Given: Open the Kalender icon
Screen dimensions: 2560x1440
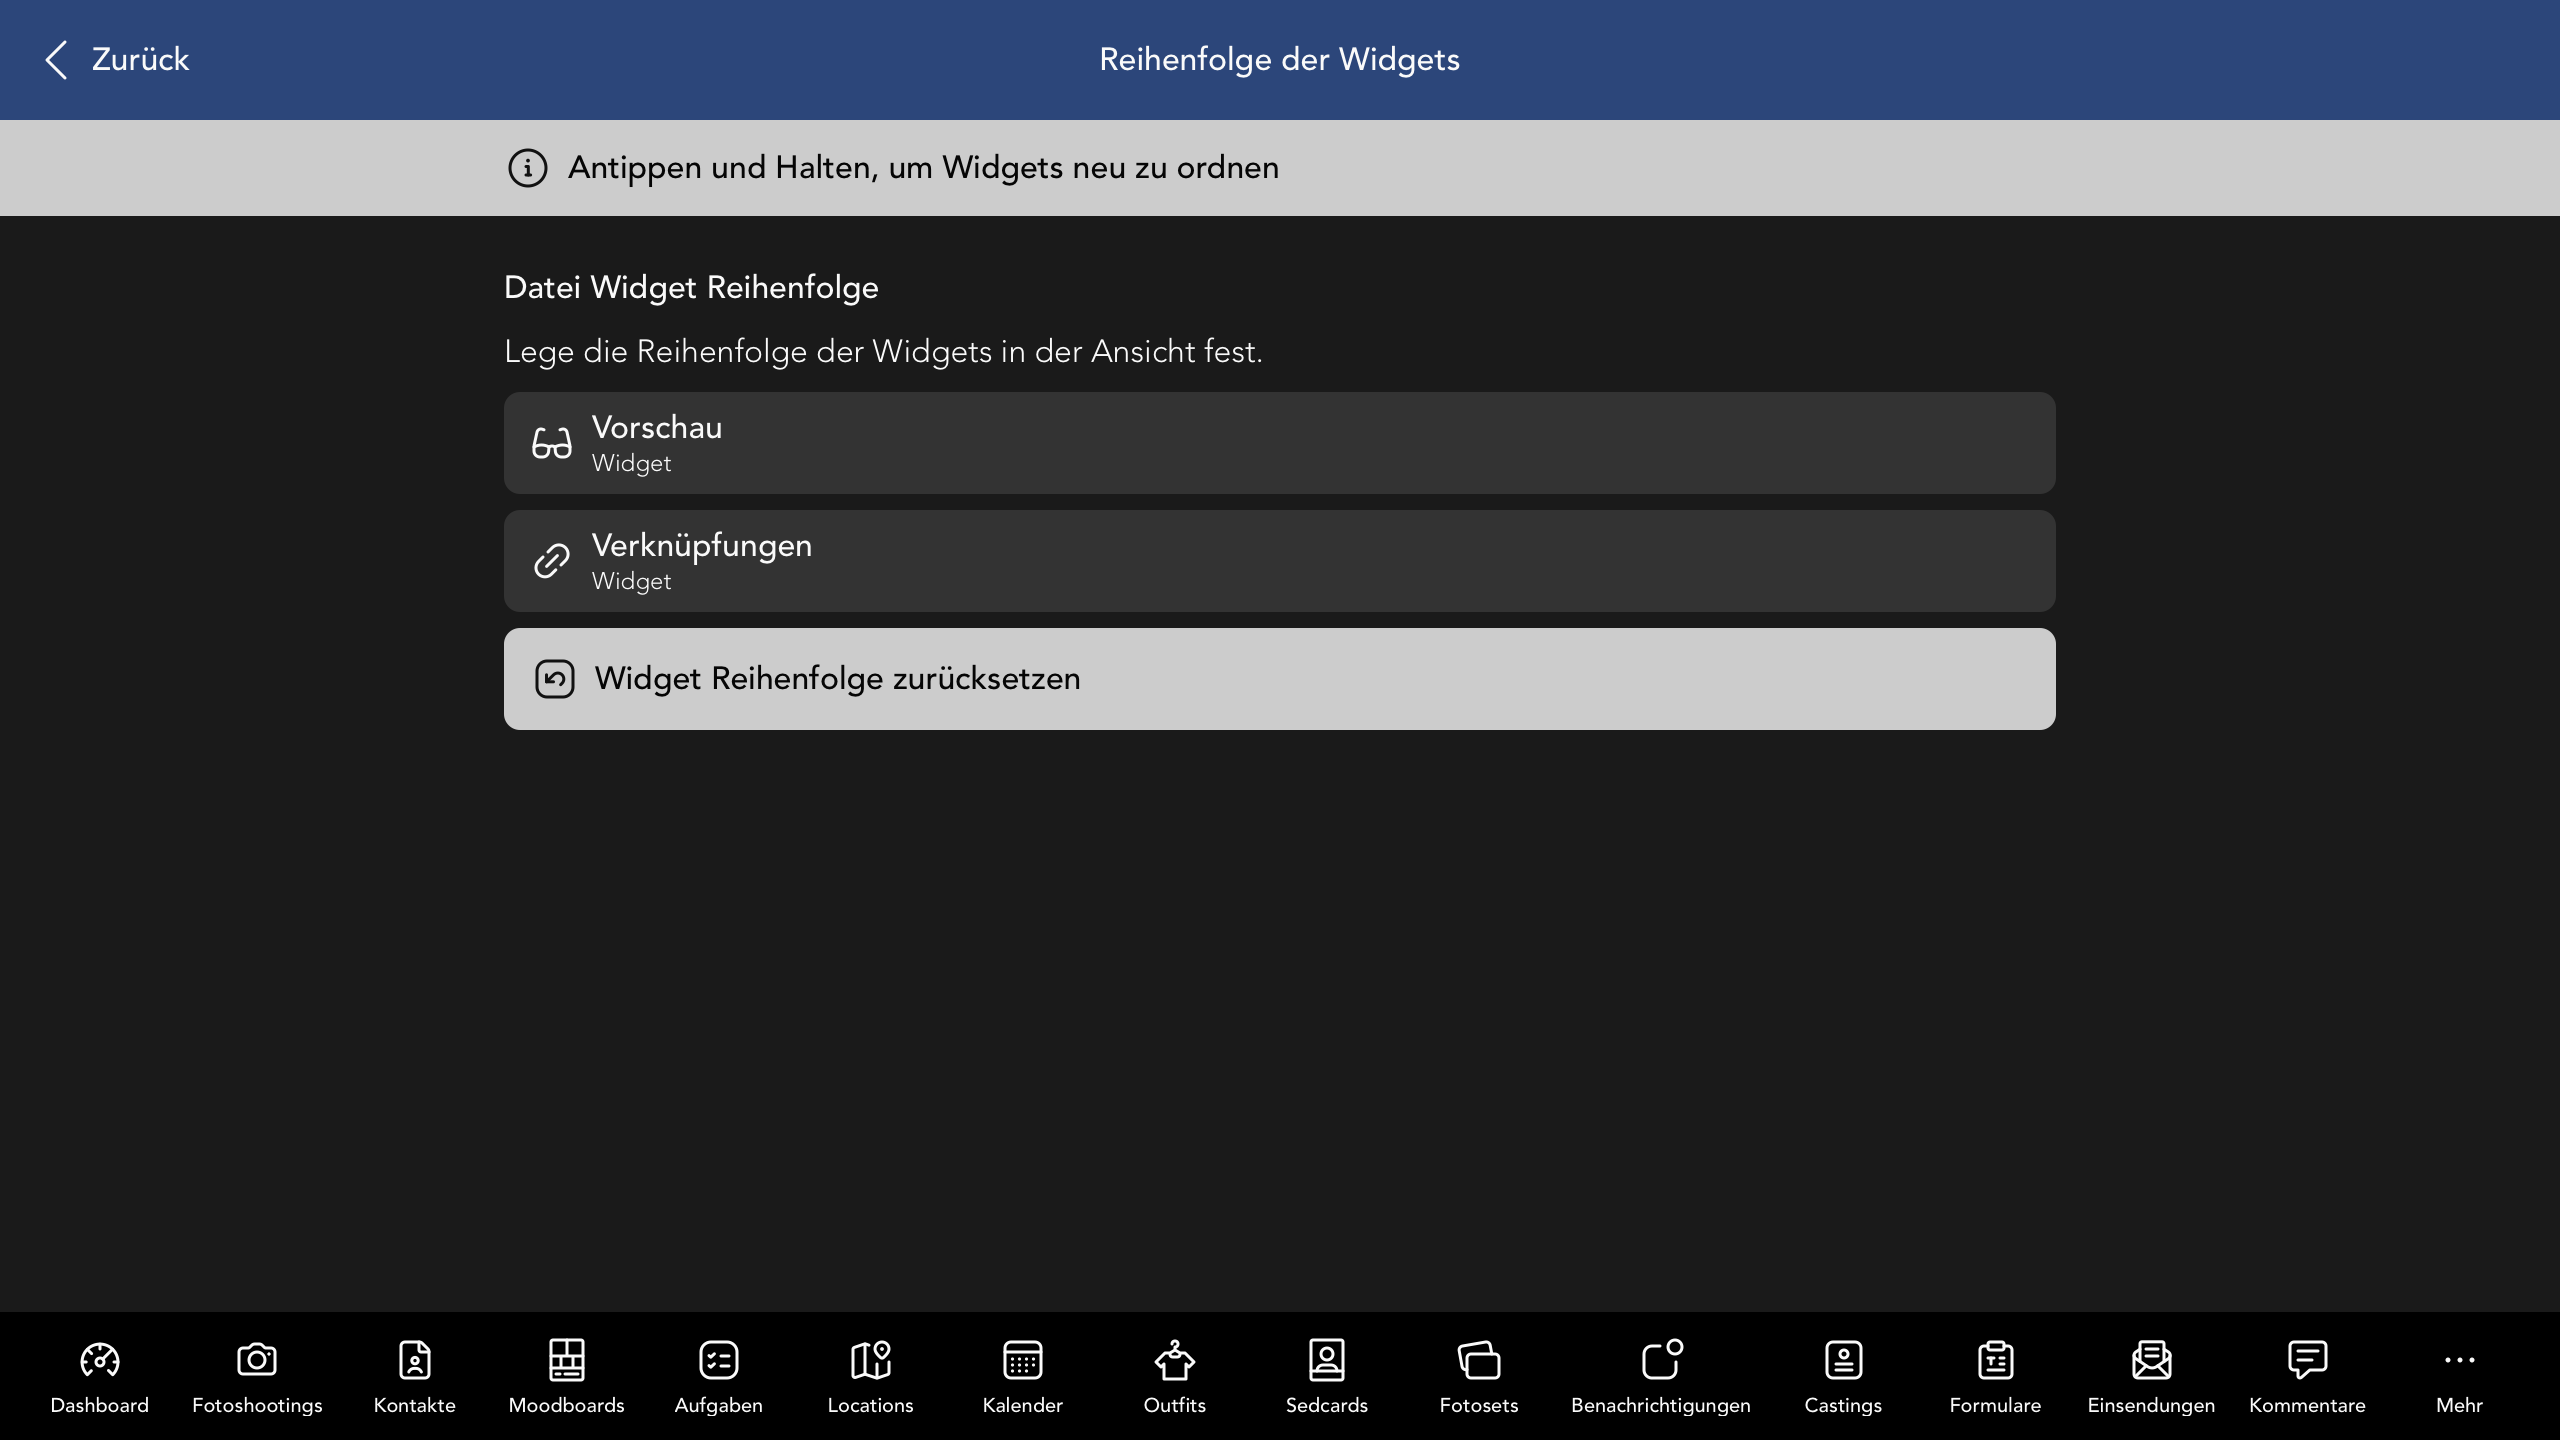Looking at the screenshot, I should [x=1023, y=1360].
